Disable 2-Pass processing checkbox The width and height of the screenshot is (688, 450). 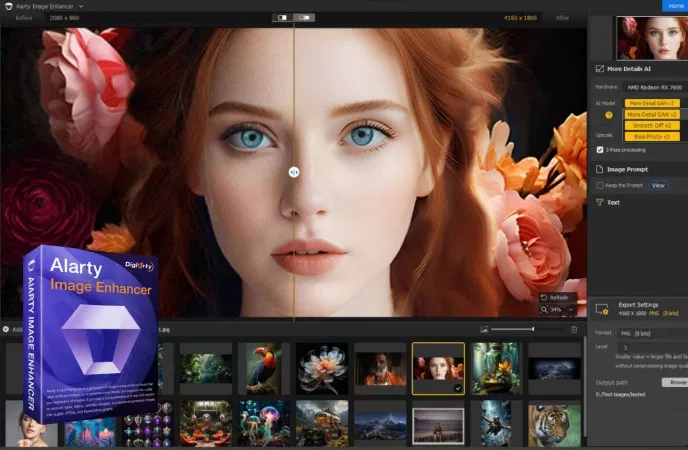click(x=600, y=149)
